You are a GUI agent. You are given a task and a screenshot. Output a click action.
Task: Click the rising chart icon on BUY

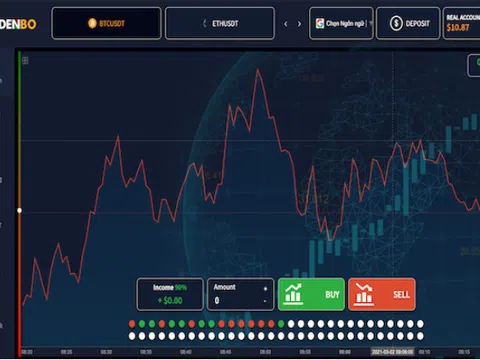[x=293, y=294]
